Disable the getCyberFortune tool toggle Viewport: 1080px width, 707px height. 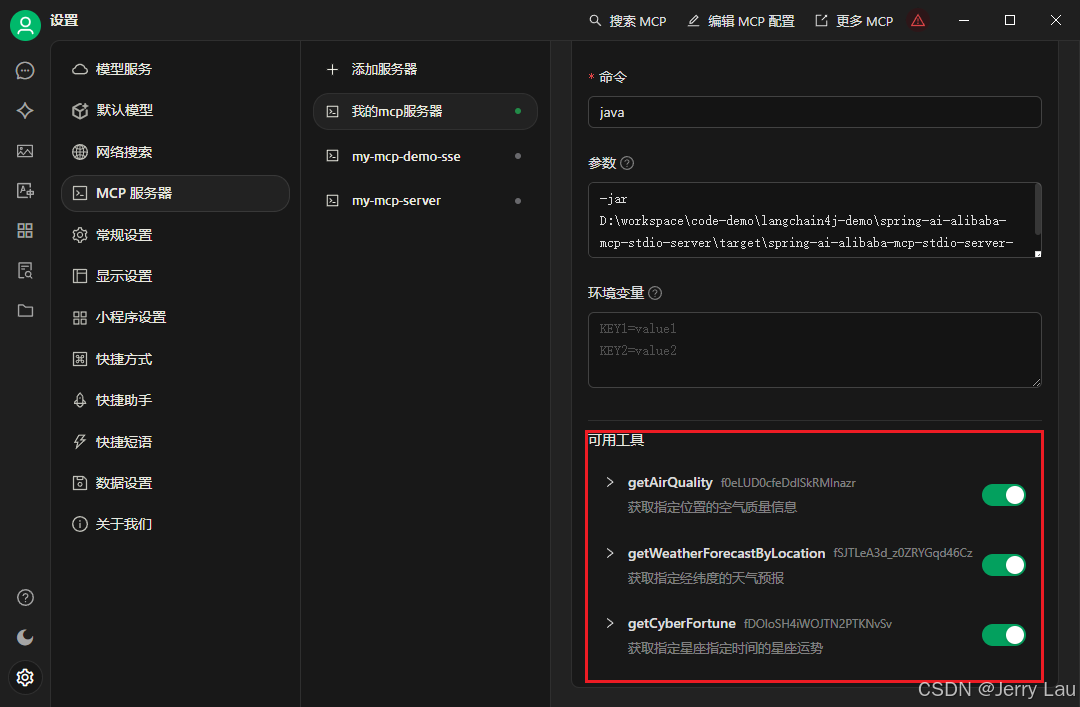point(1004,635)
